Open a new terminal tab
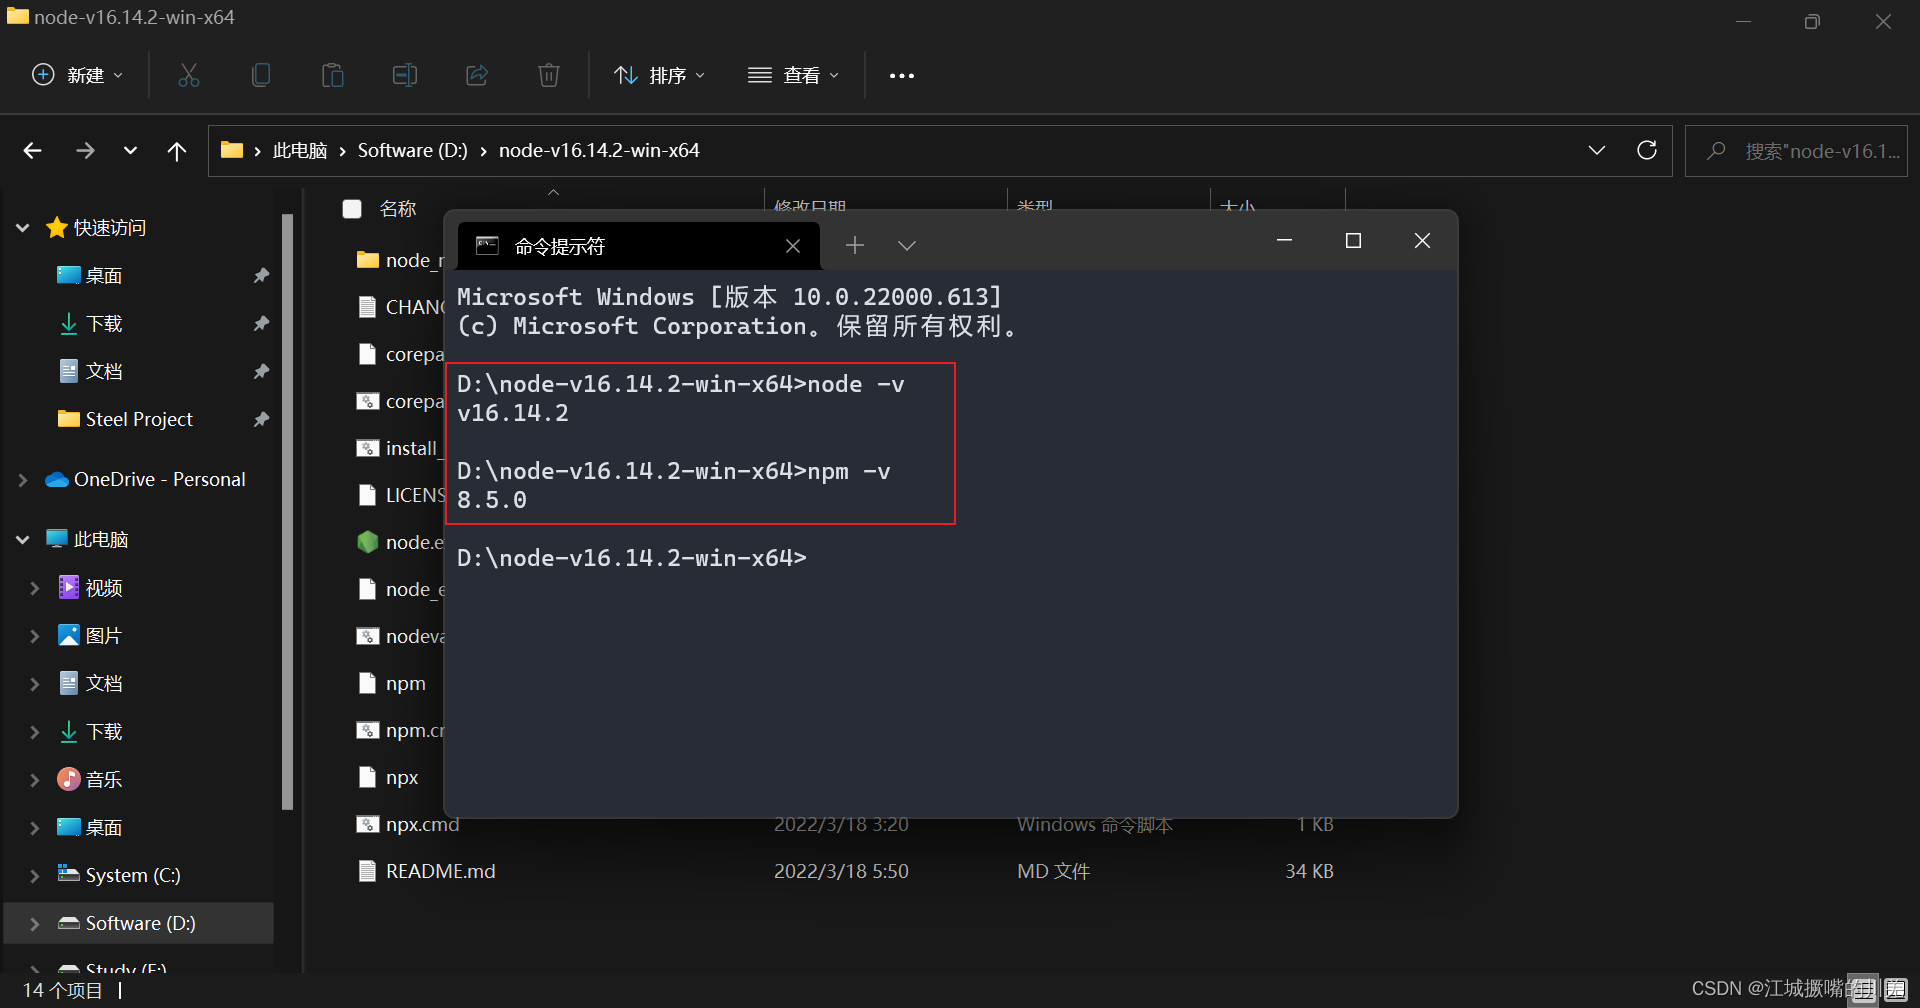The height and width of the screenshot is (1008, 1920). (855, 245)
